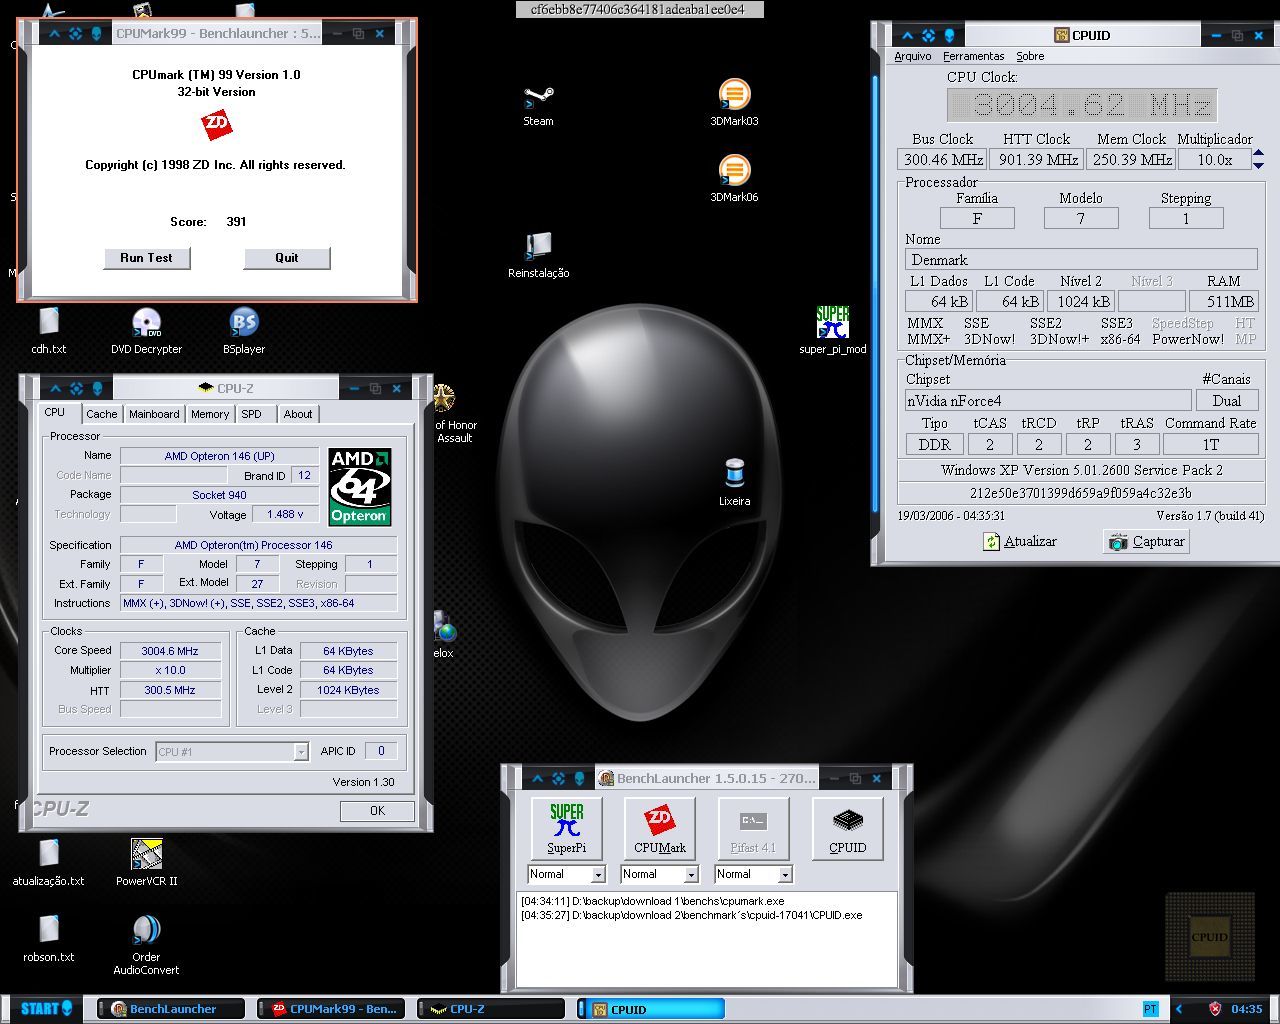This screenshot has width=1280, height=1024.
Task: Open the cdh.txt file icon
Action: click(48, 331)
